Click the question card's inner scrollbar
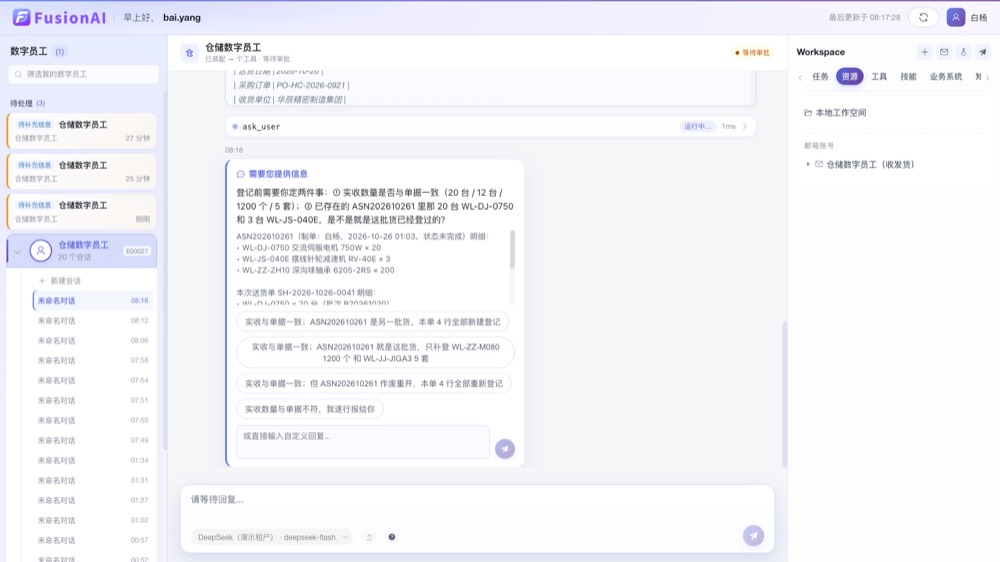Screen dimensions: 1000x562 (512, 249)
